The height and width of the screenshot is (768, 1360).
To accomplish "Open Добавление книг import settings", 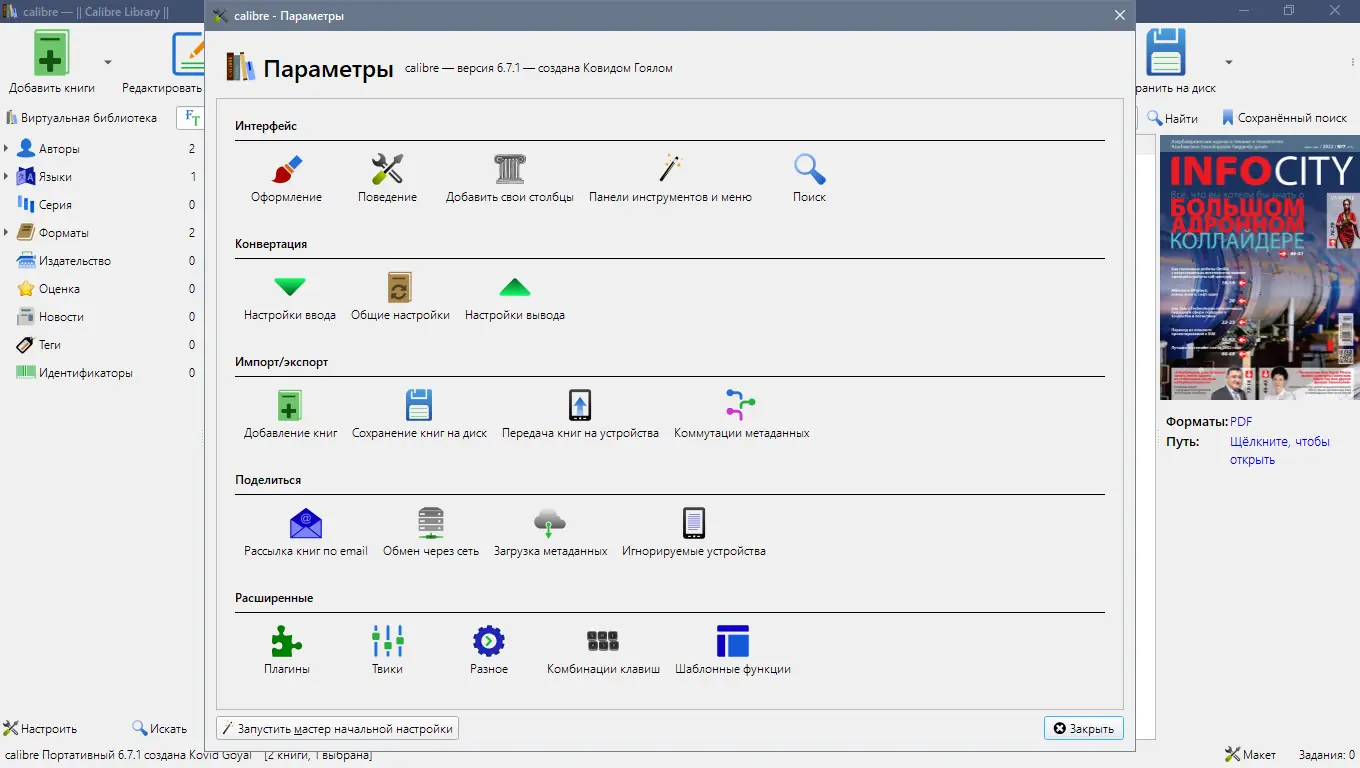I will pyautogui.click(x=290, y=414).
